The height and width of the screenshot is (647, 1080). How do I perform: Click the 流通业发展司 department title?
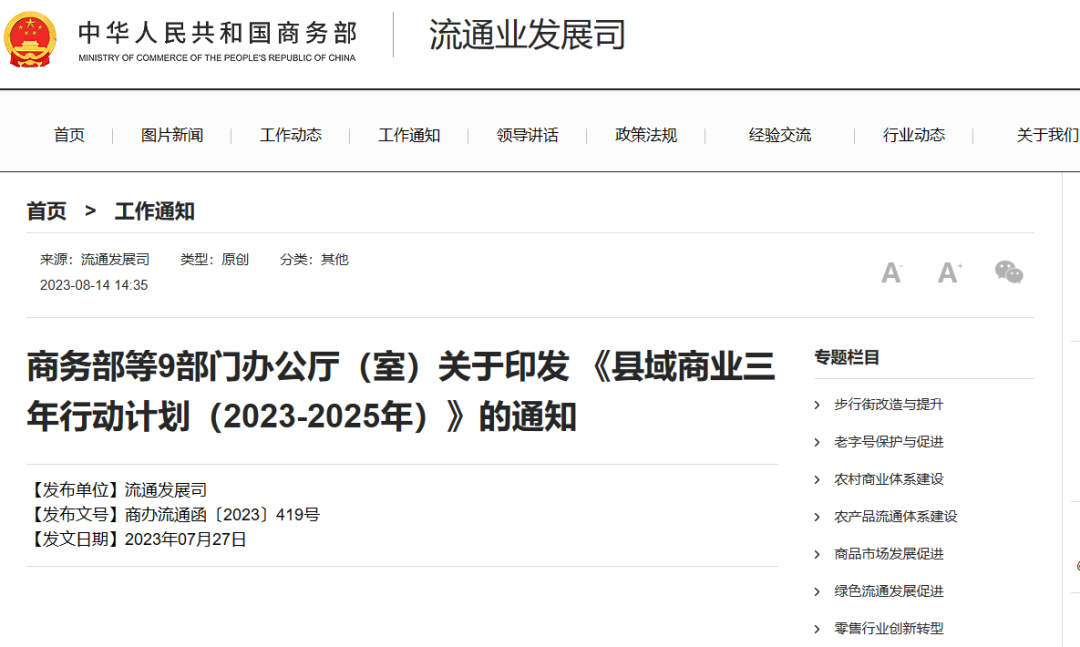(528, 34)
